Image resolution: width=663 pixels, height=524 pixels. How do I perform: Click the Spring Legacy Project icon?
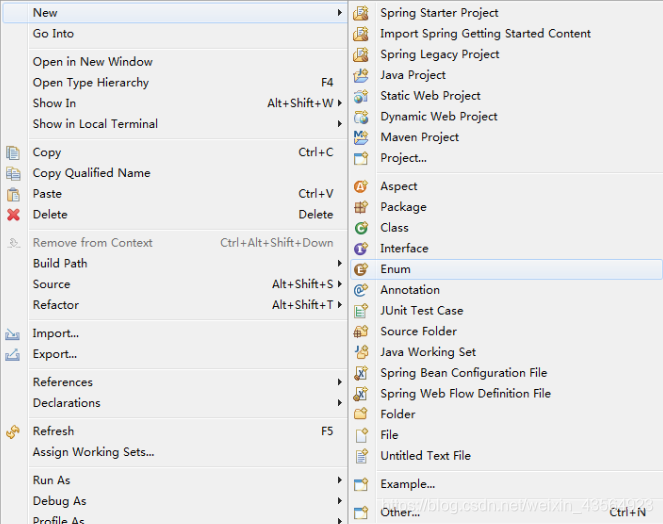click(361, 55)
